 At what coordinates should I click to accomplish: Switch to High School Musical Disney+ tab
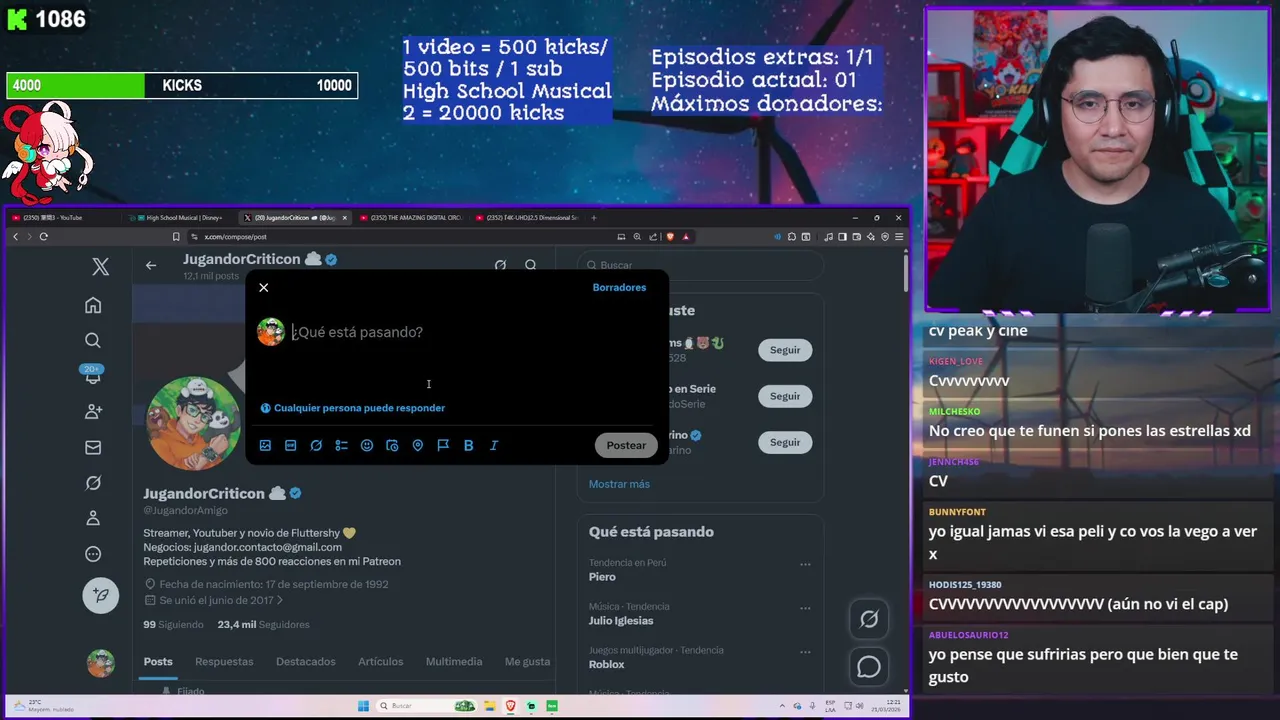180,217
